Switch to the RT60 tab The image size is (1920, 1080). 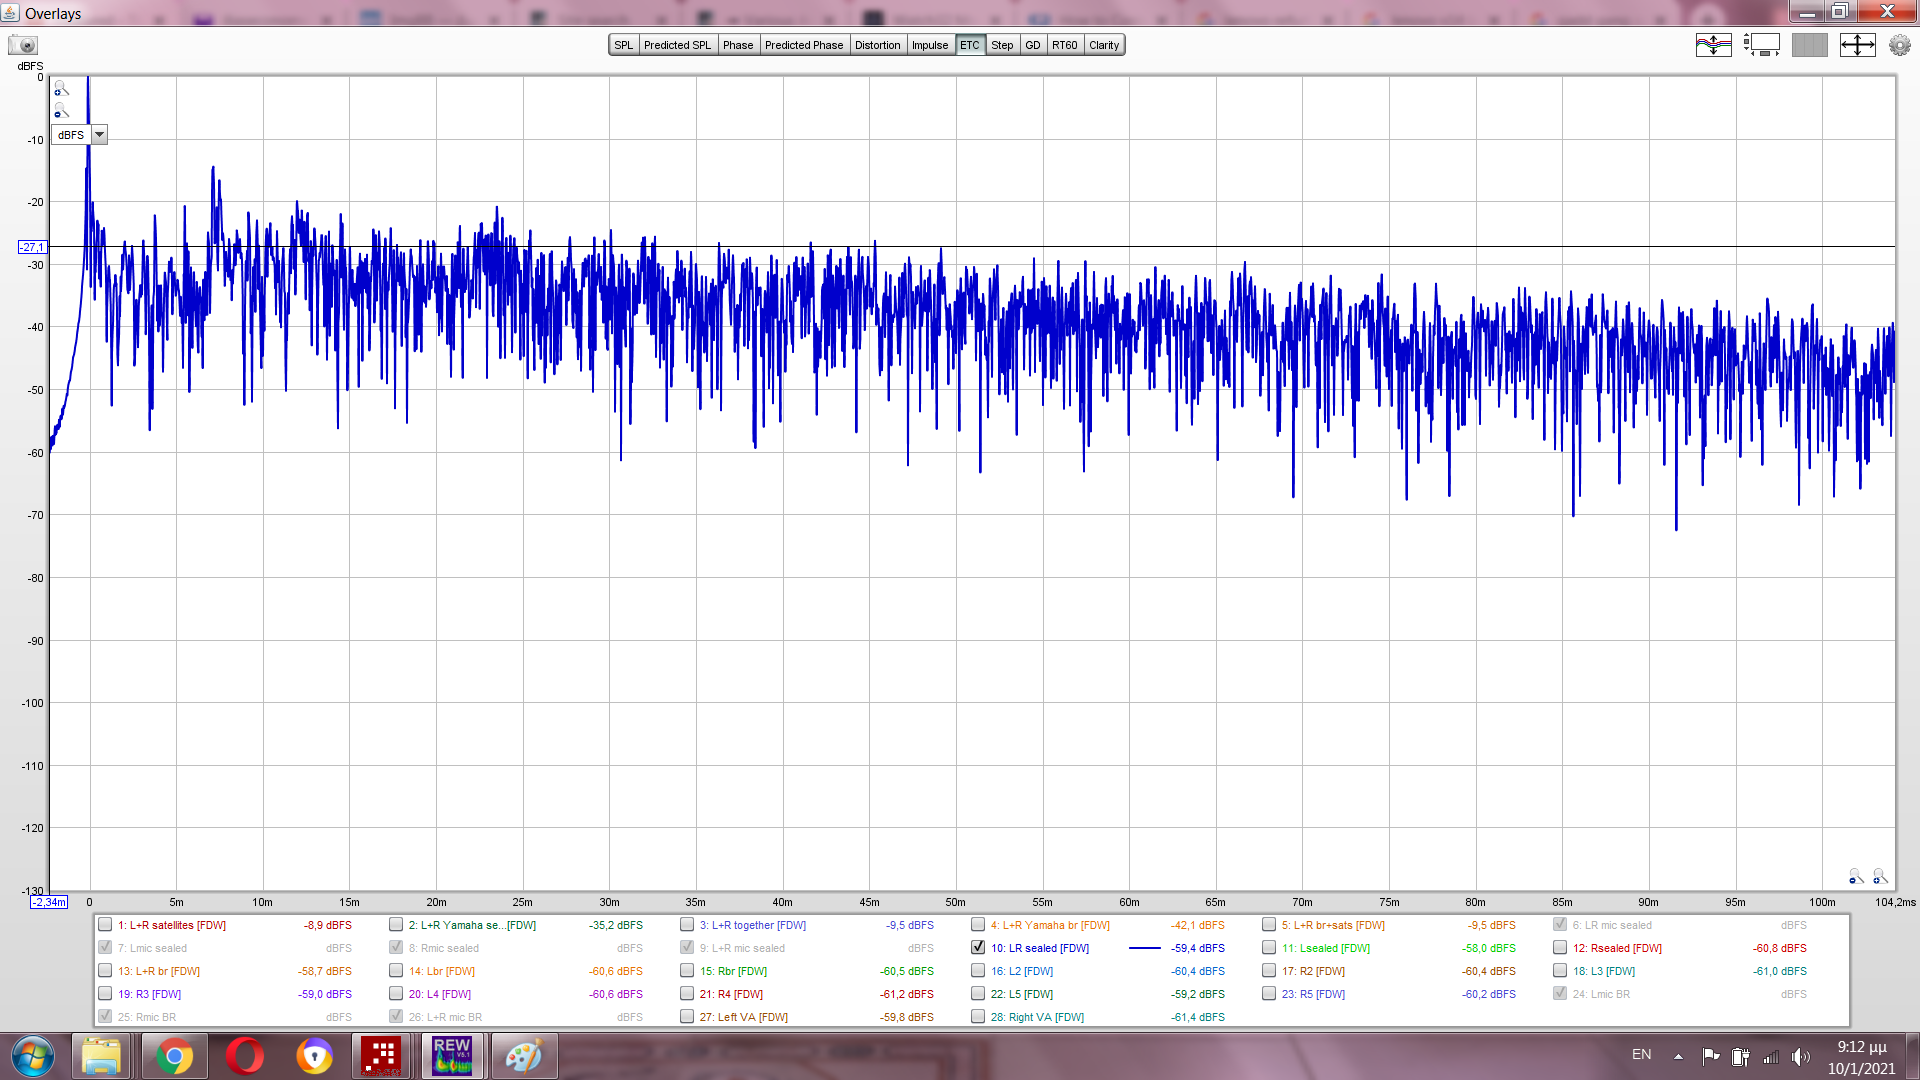coord(1064,45)
